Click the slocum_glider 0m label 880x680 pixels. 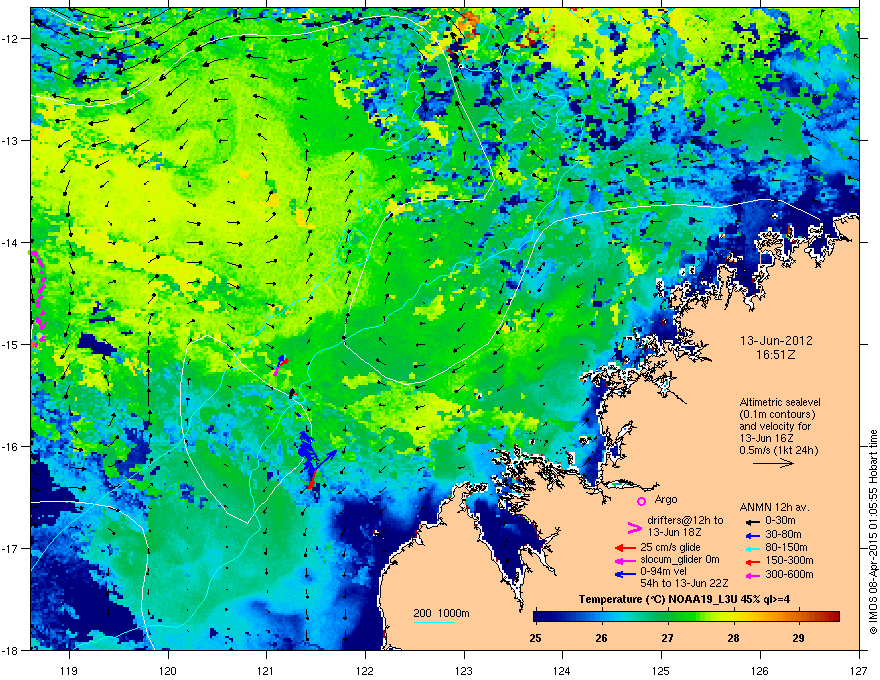tap(680, 560)
